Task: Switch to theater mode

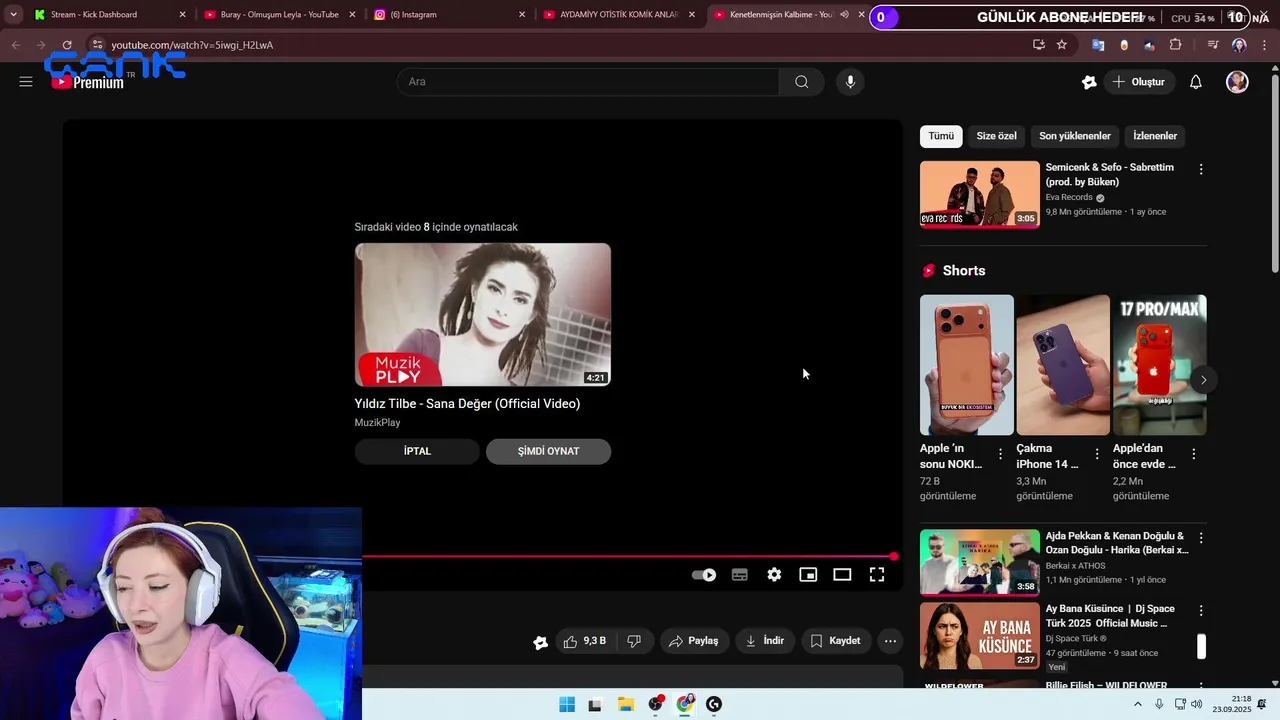Action: pos(842,575)
